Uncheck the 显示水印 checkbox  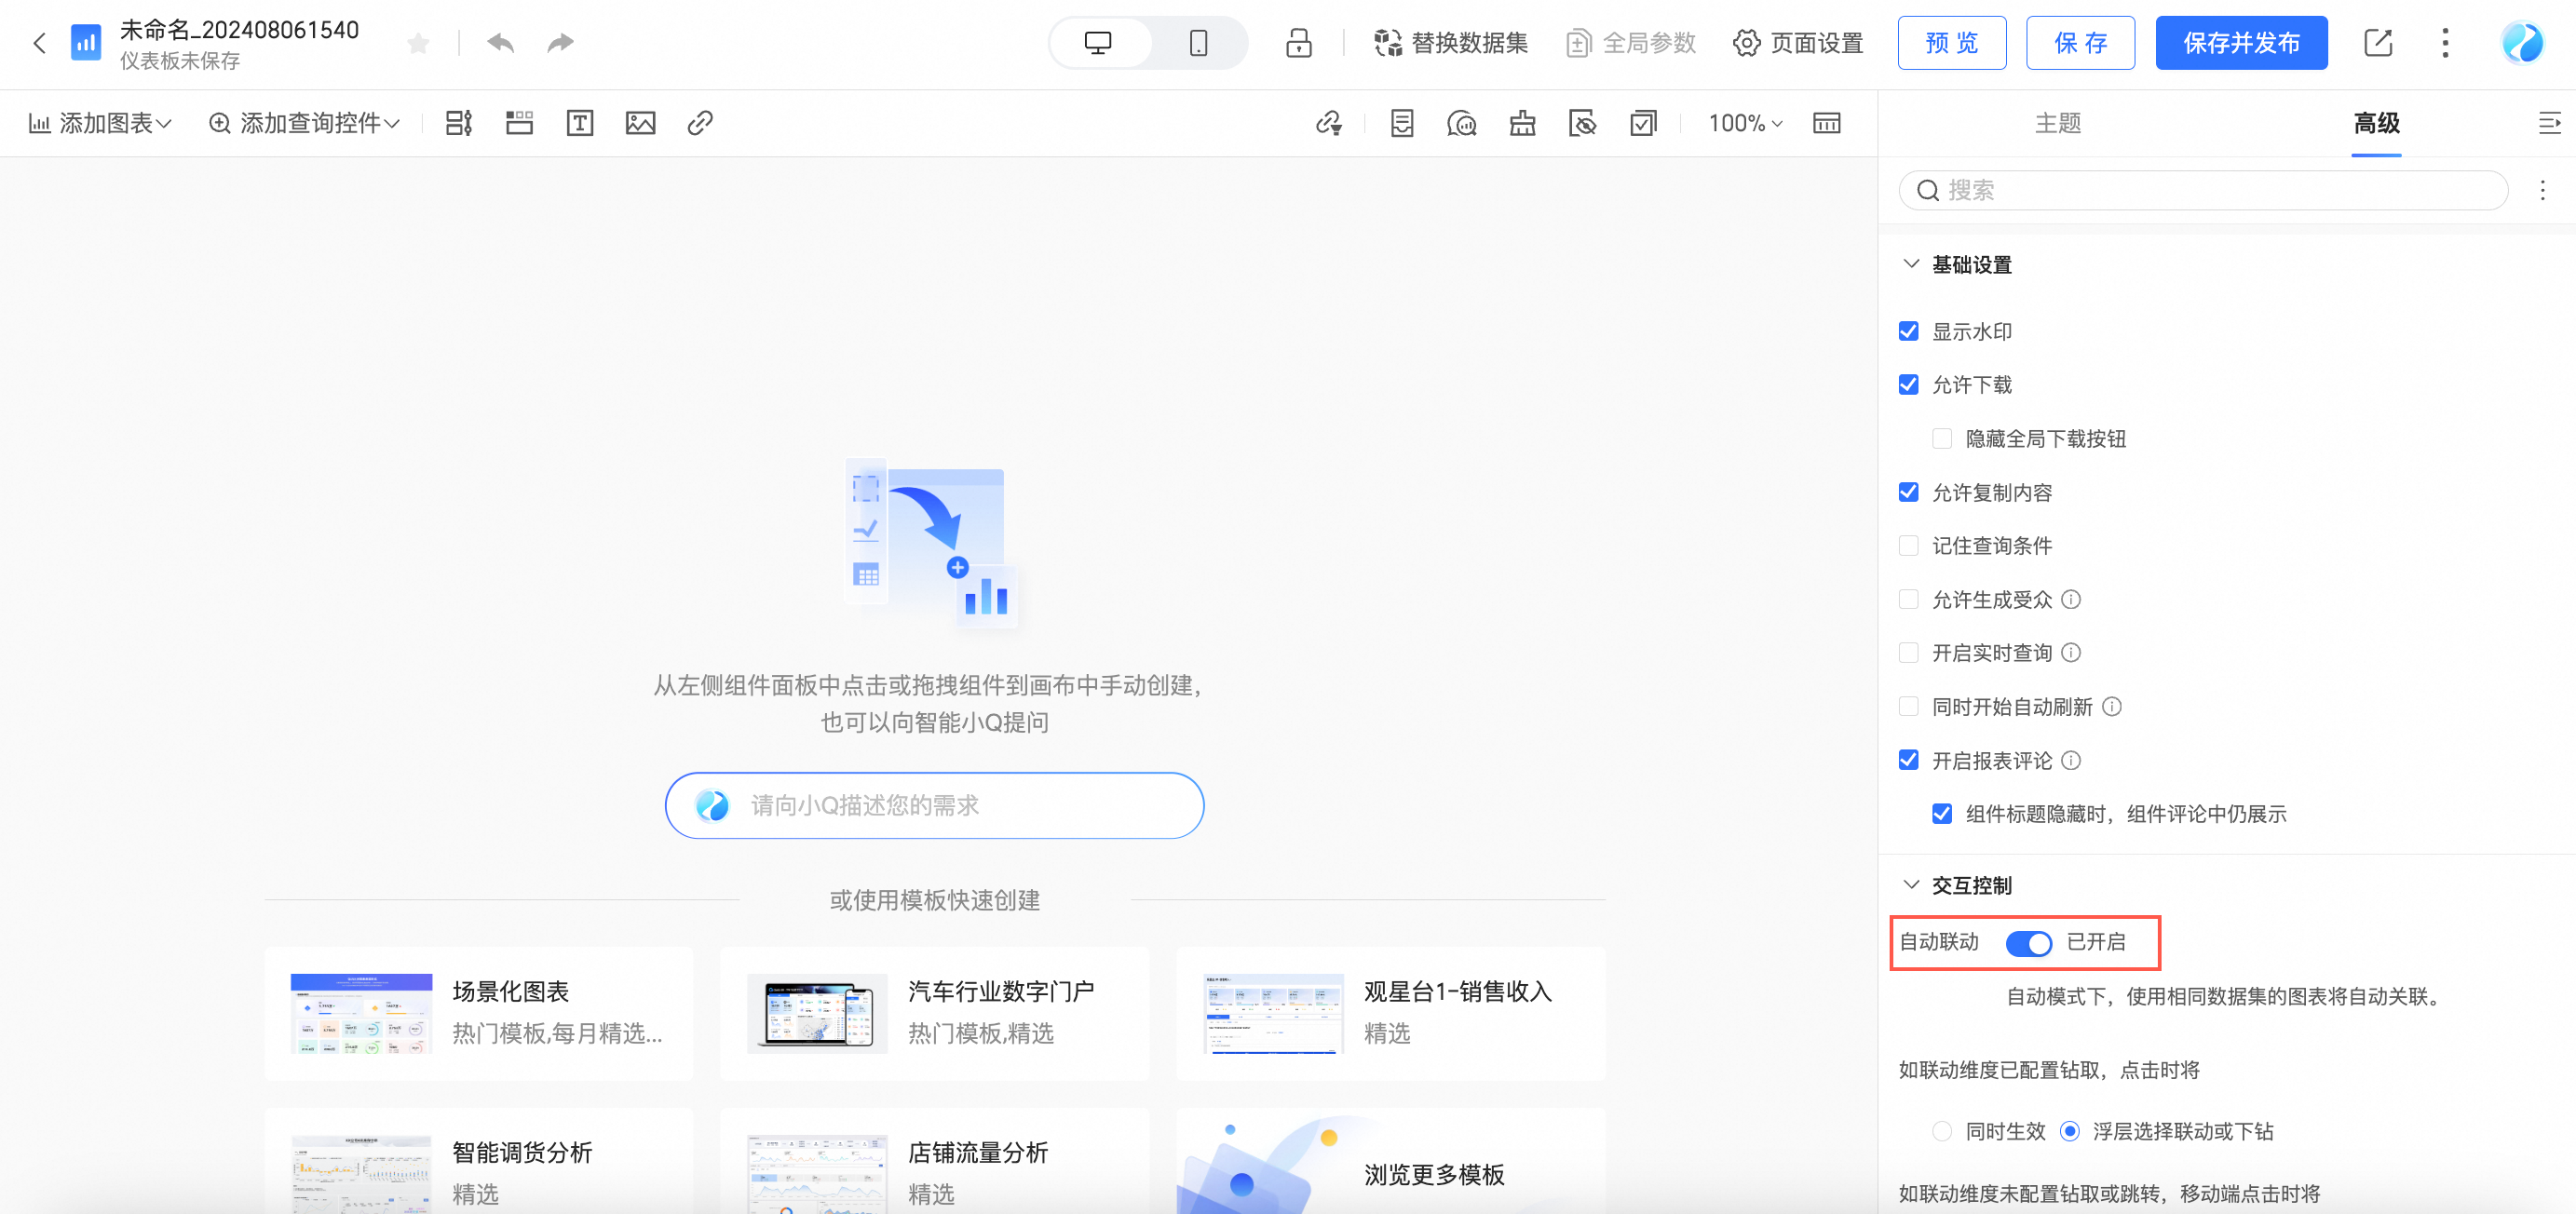pyautogui.click(x=1908, y=331)
